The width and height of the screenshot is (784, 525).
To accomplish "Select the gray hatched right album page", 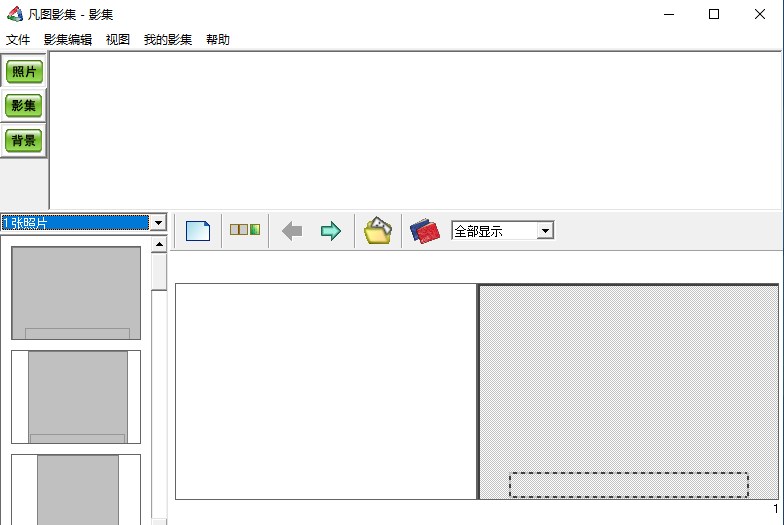I will (628, 392).
